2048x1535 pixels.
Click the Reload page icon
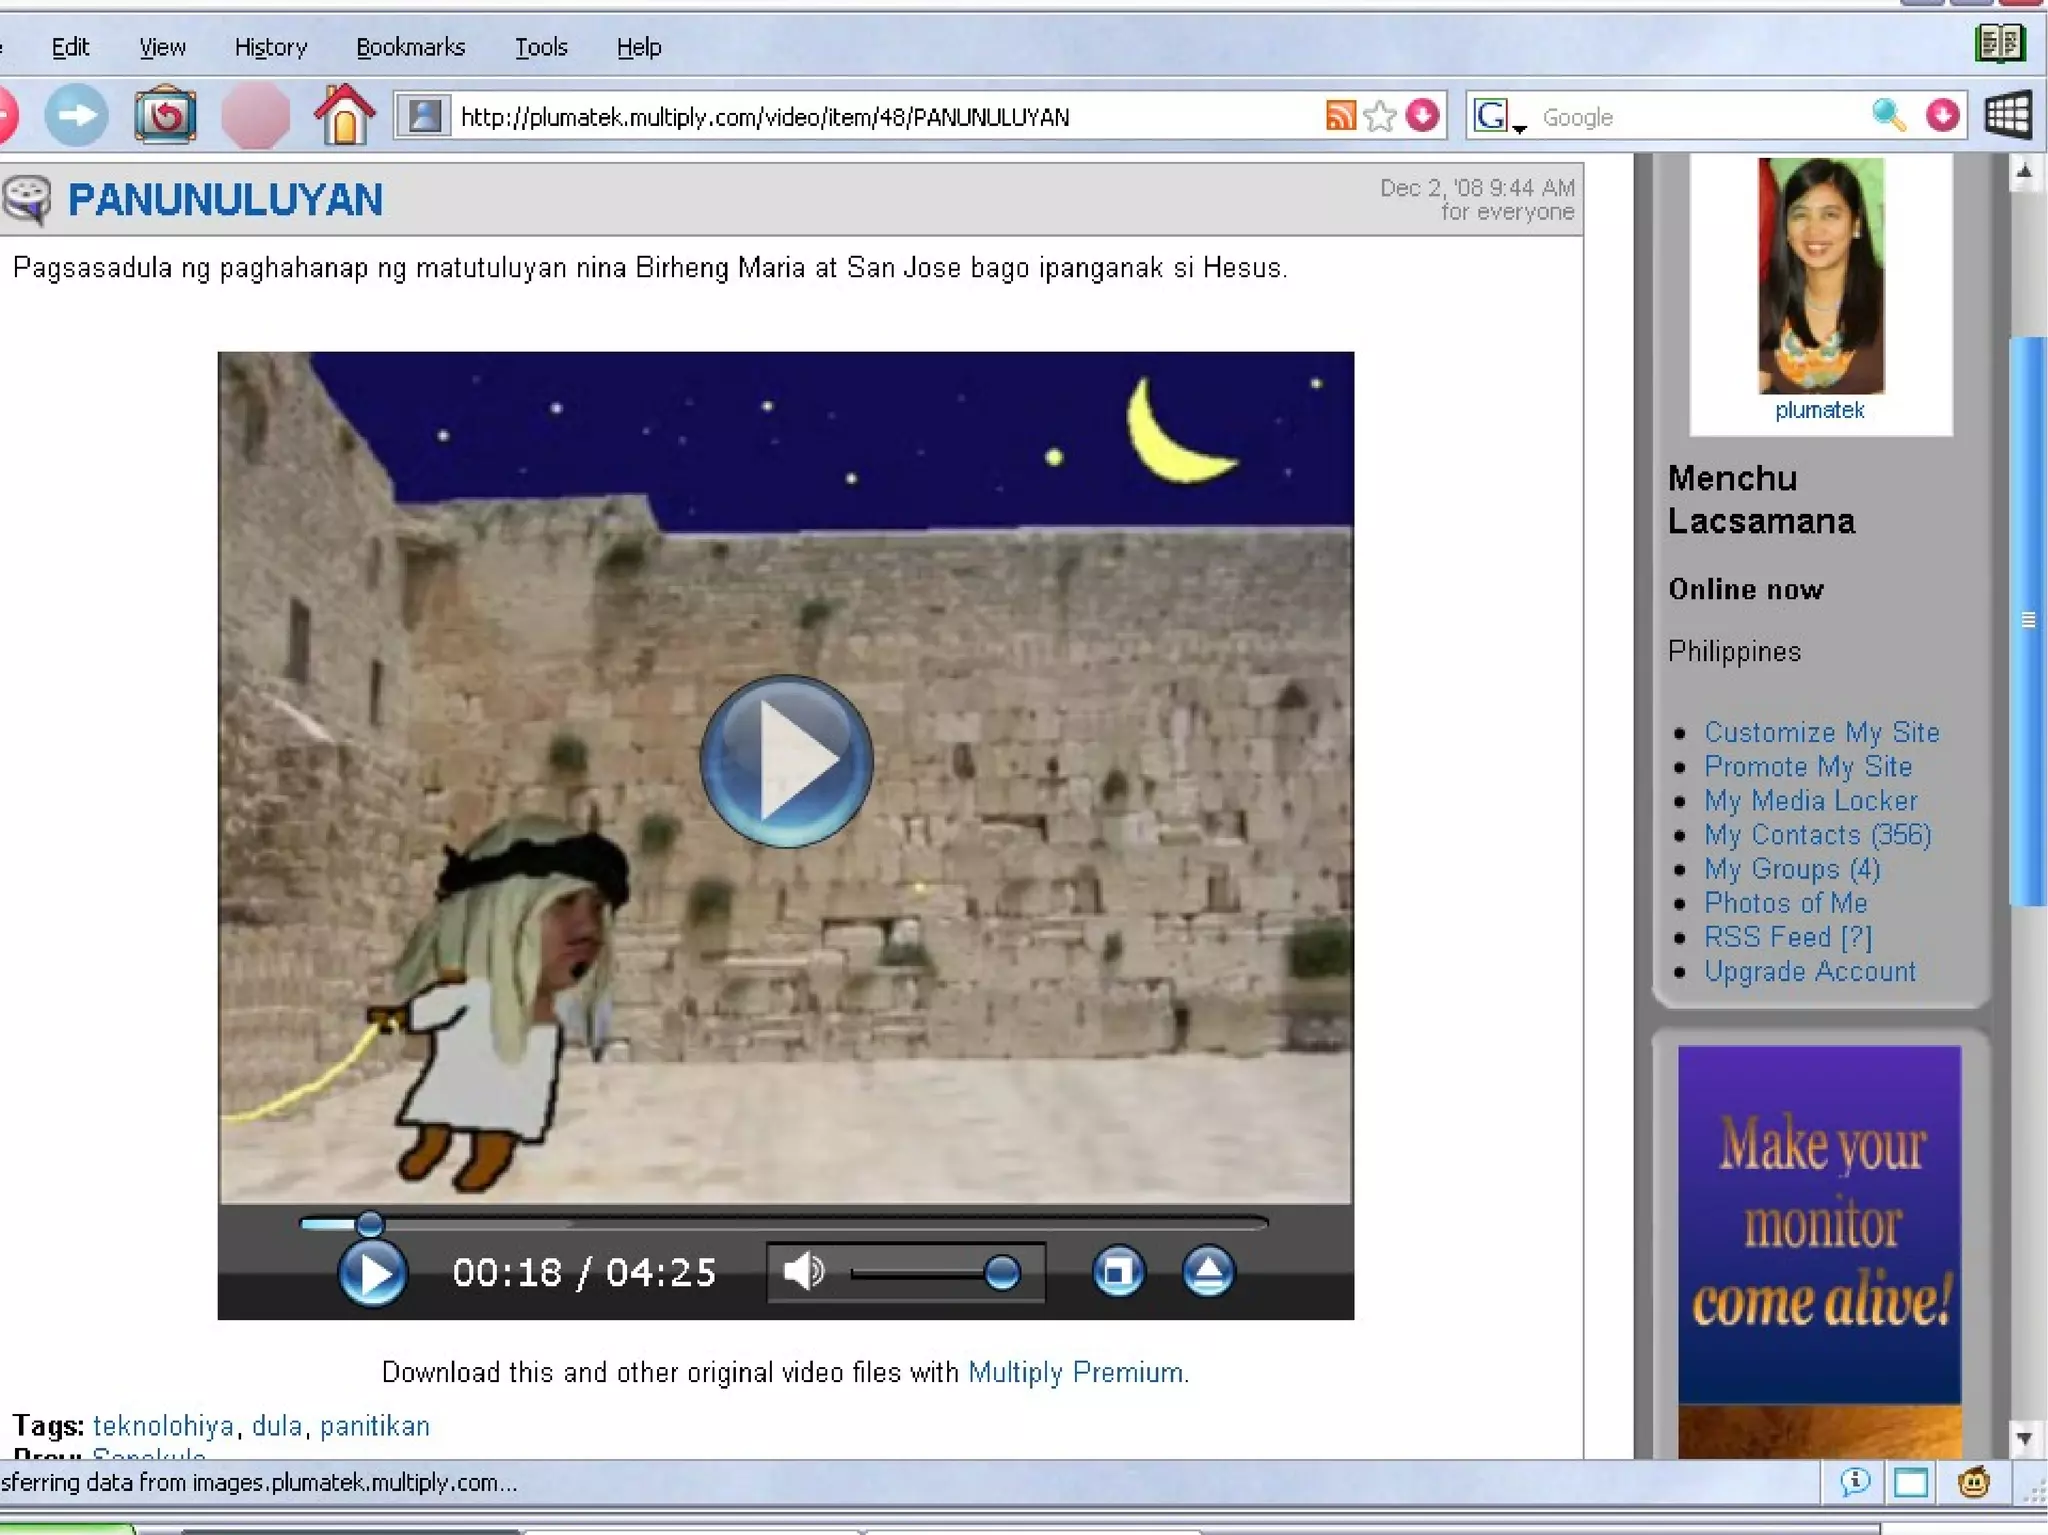pos(165,116)
